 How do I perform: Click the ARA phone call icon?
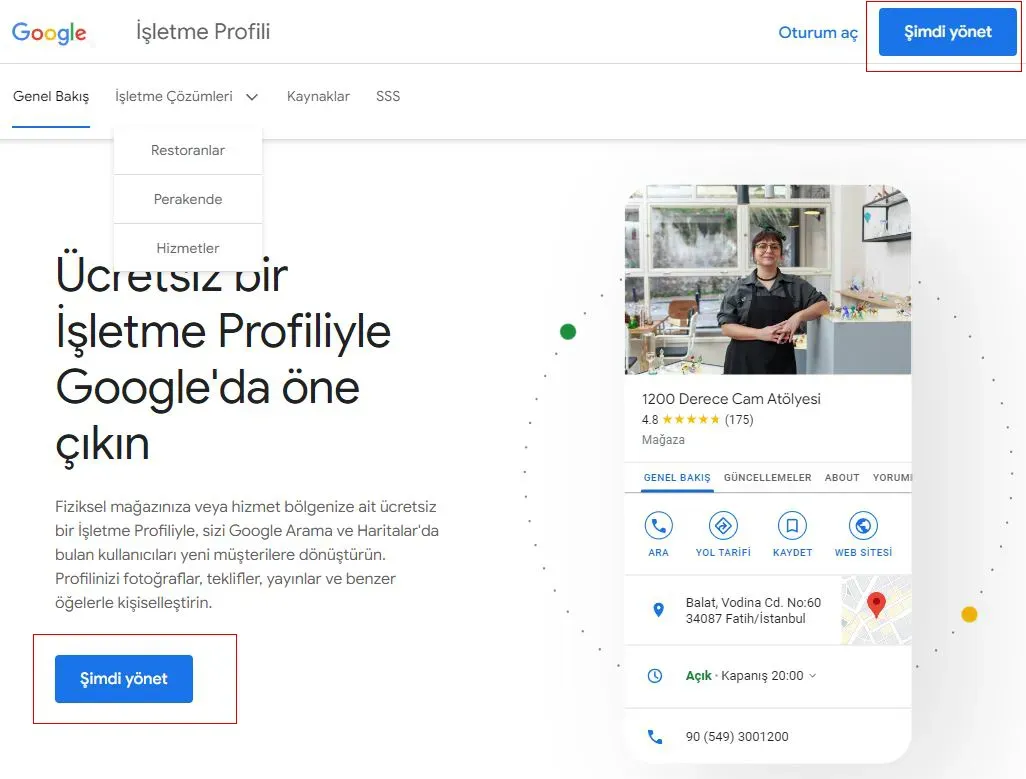click(x=658, y=525)
